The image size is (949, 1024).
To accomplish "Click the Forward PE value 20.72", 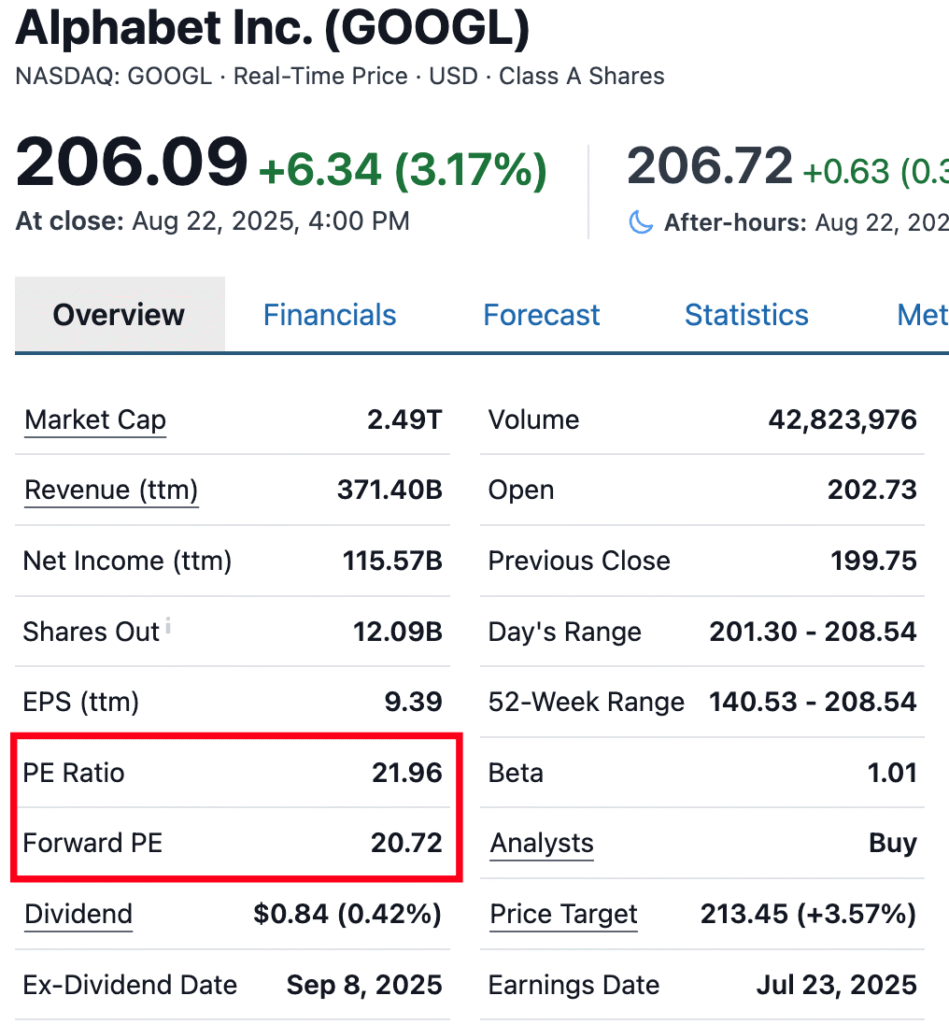I will pos(406,843).
